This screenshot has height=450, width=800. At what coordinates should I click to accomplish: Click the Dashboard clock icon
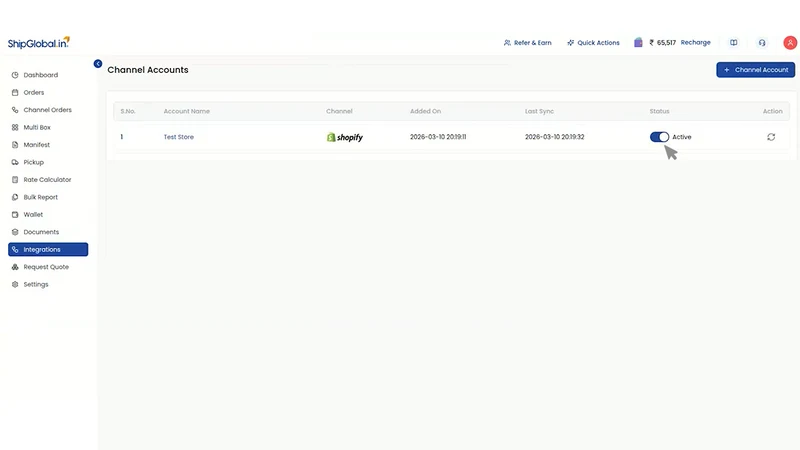click(x=15, y=75)
